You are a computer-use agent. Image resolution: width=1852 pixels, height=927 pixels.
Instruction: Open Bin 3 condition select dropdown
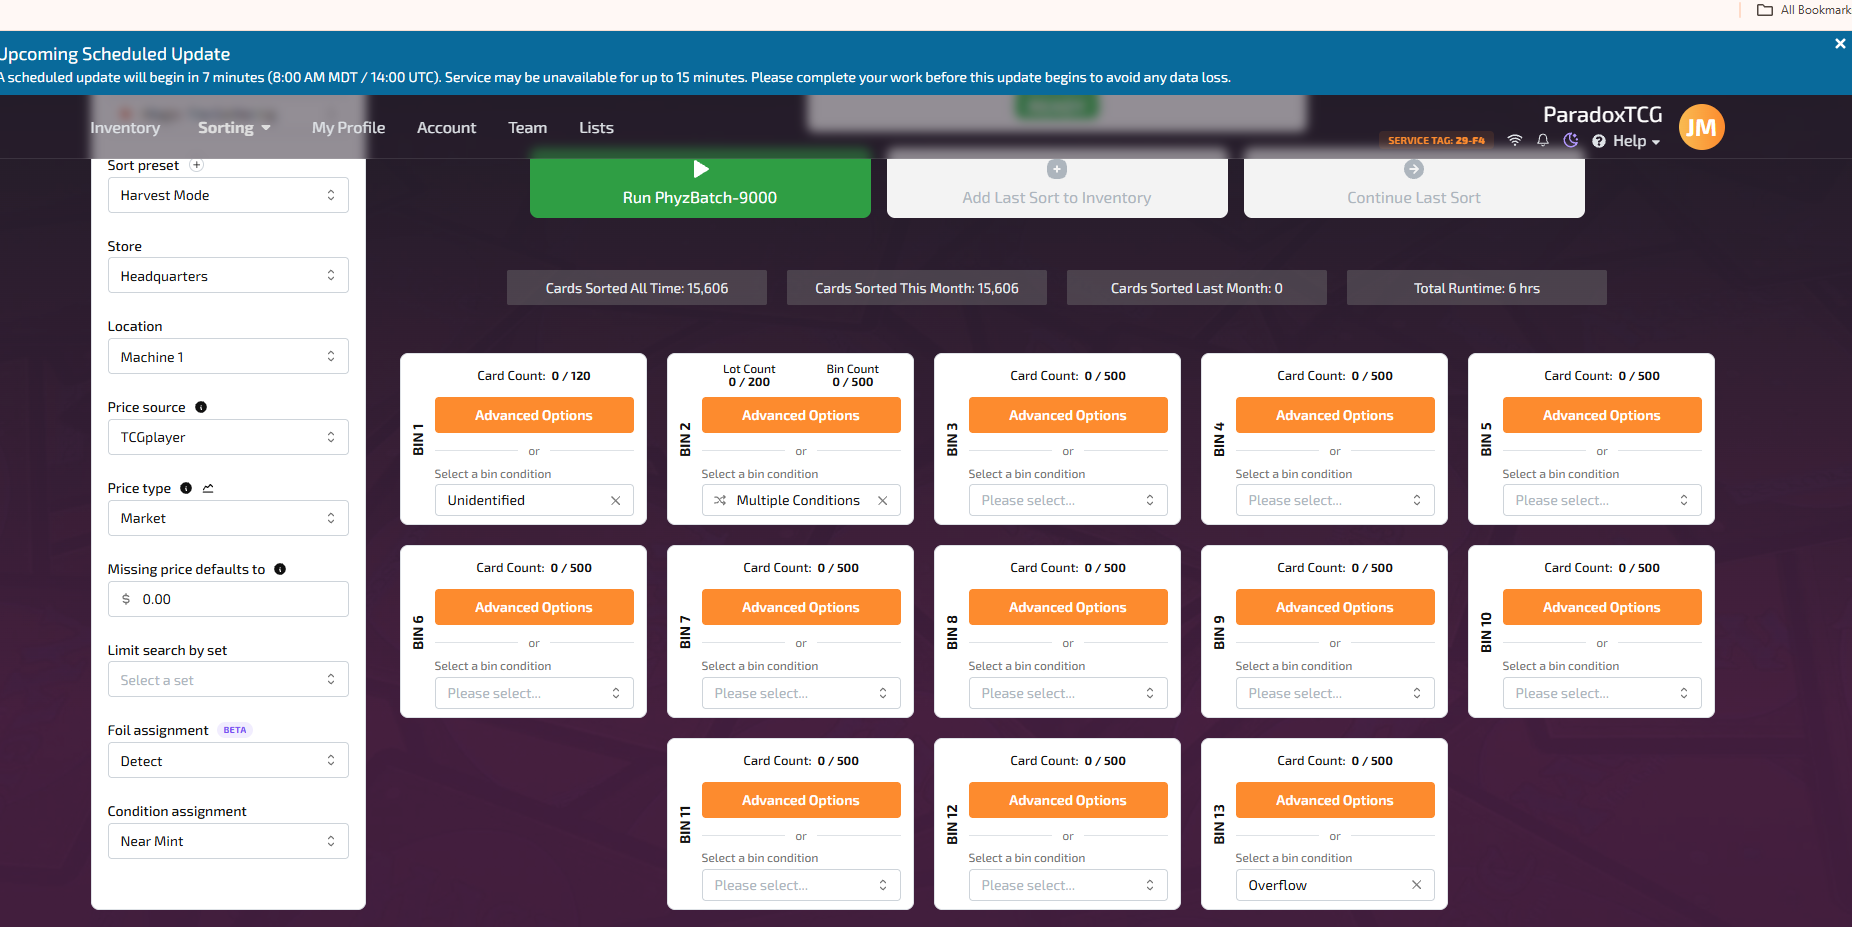coord(1068,501)
